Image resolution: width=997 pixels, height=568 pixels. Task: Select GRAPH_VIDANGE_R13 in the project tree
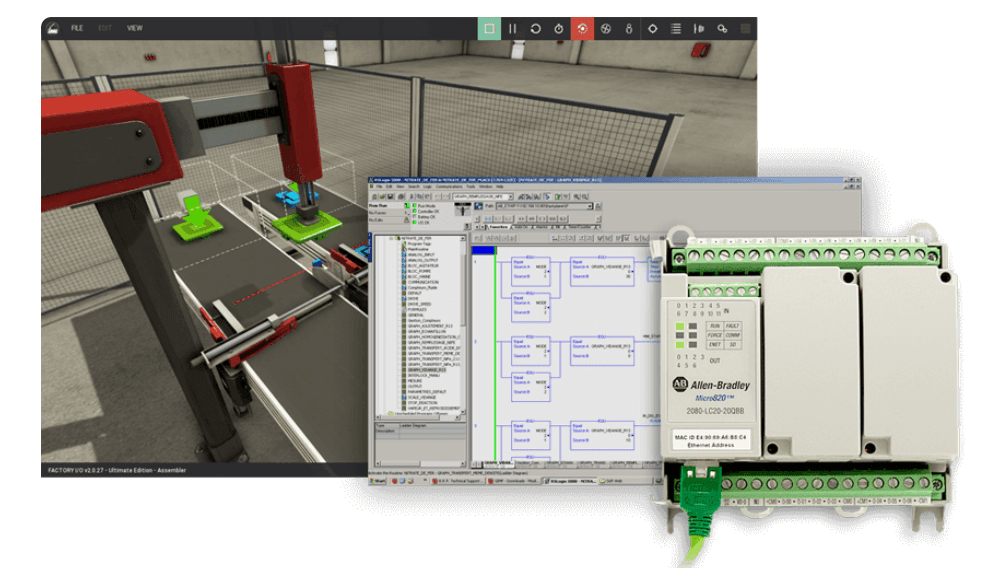pos(427,369)
